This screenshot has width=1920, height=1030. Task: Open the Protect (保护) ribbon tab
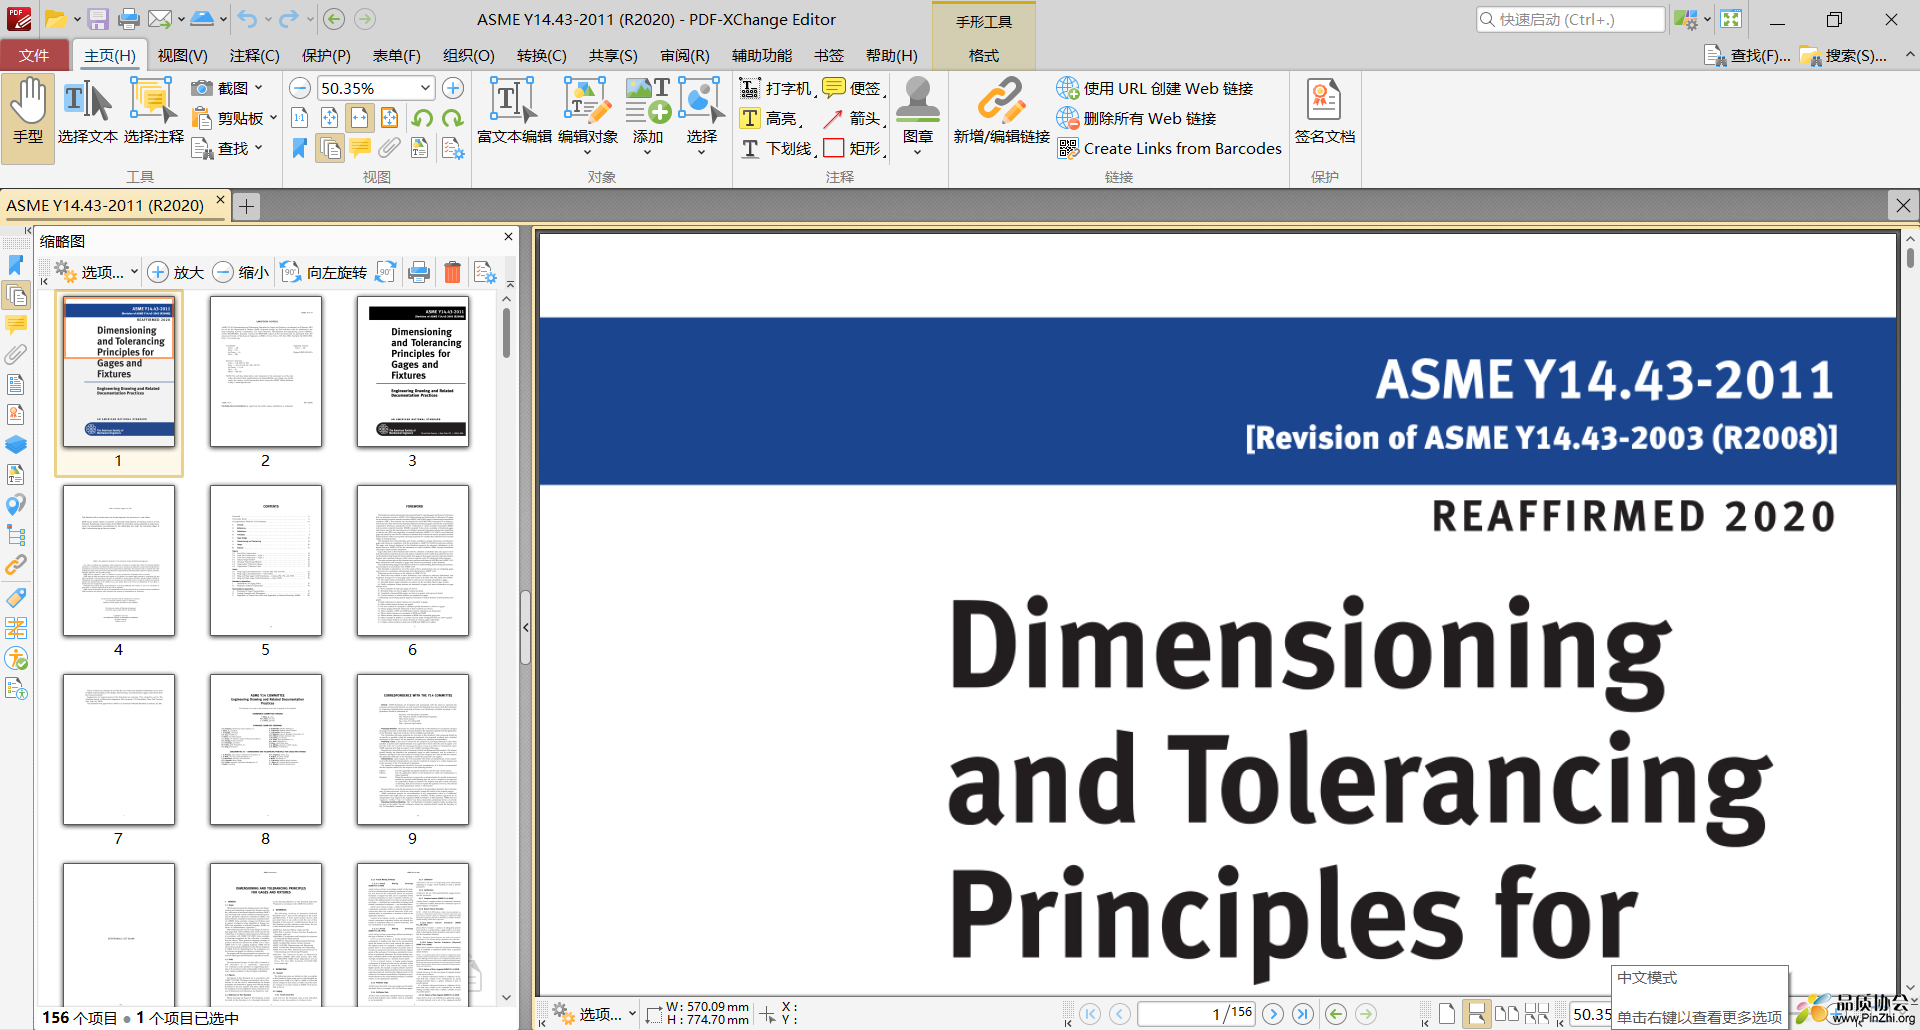[326, 55]
